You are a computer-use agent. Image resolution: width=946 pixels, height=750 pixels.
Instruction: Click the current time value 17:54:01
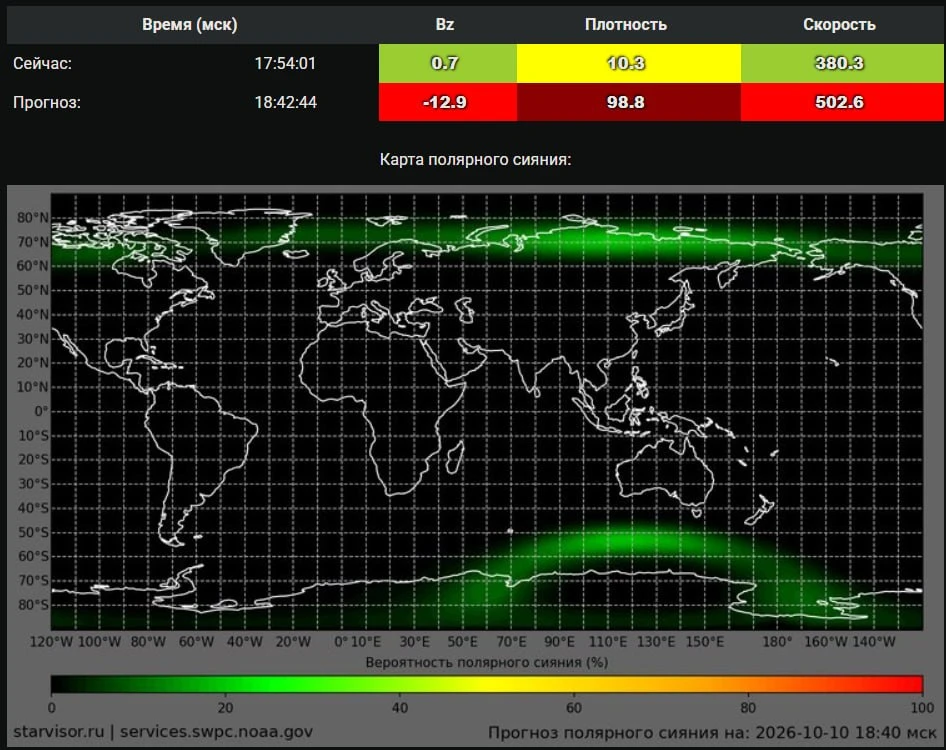pyautogui.click(x=285, y=63)
